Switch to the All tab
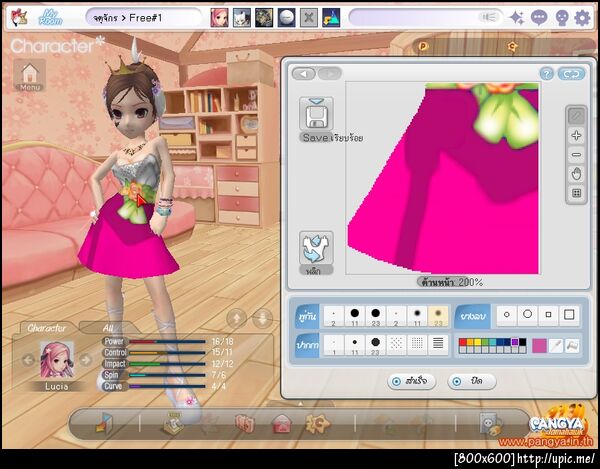The height and width of the screenshot is (469, 600). coord(108,328)
